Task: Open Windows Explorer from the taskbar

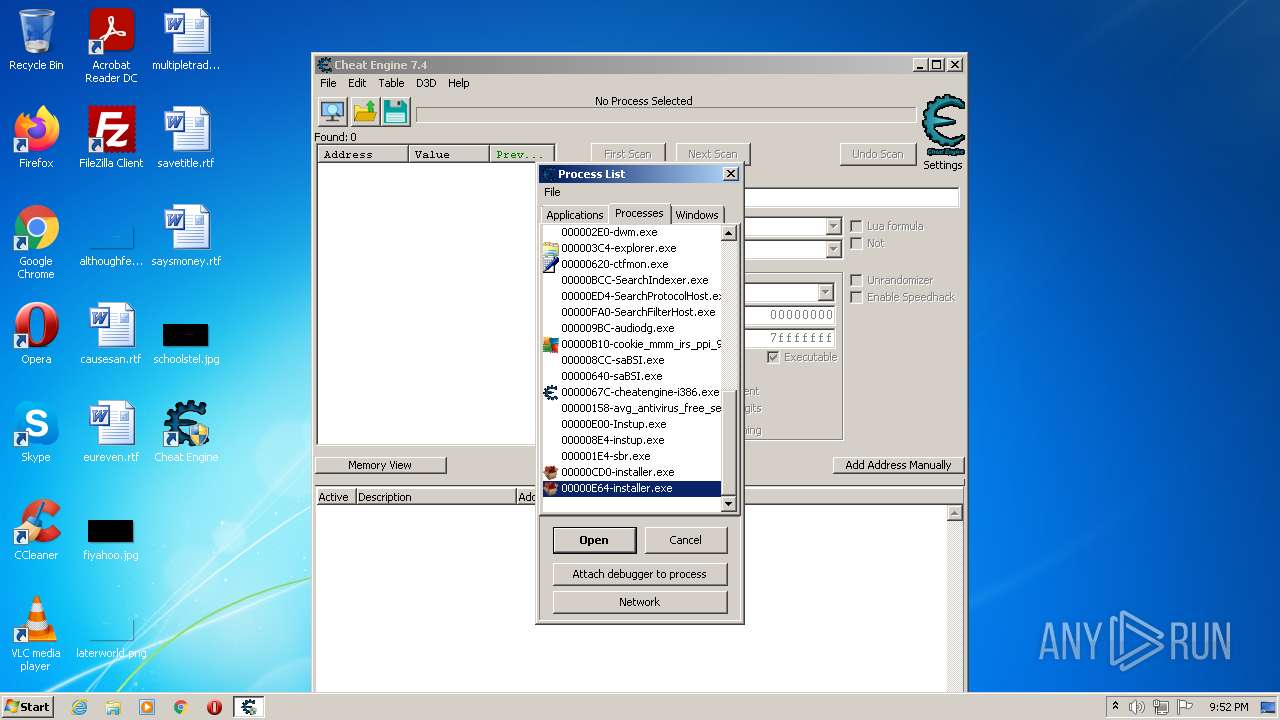Action: coord(113,707)
